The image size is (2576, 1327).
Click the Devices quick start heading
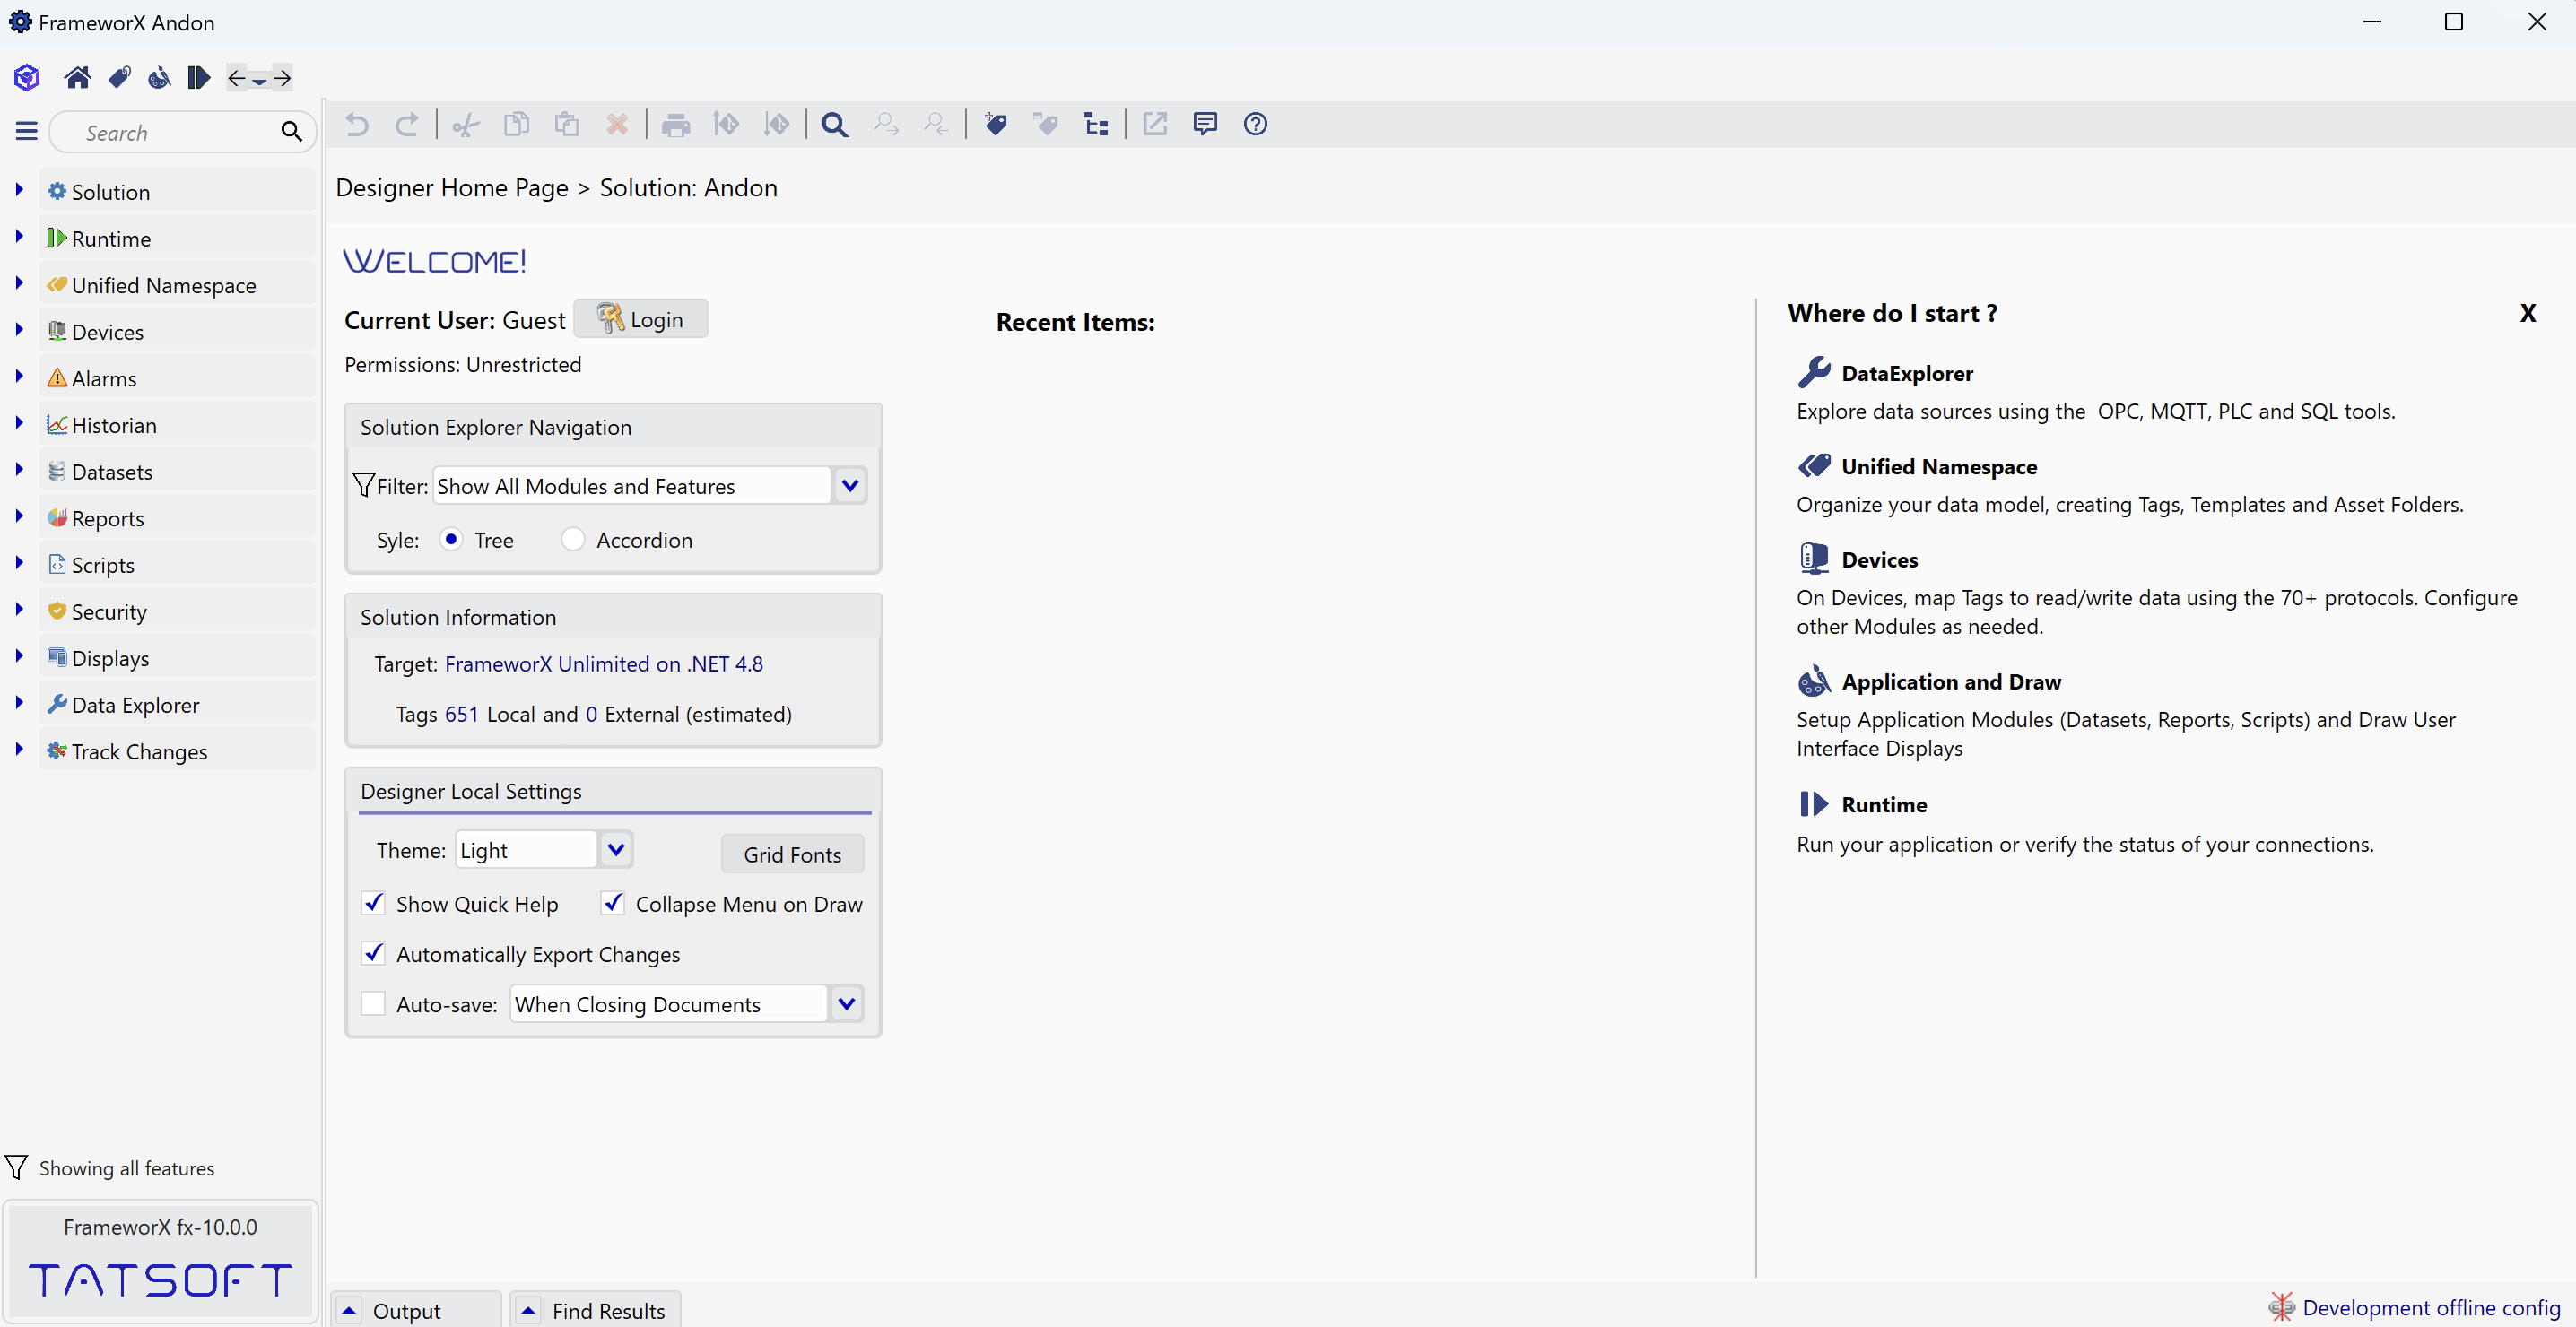(x=1879, y=559)
